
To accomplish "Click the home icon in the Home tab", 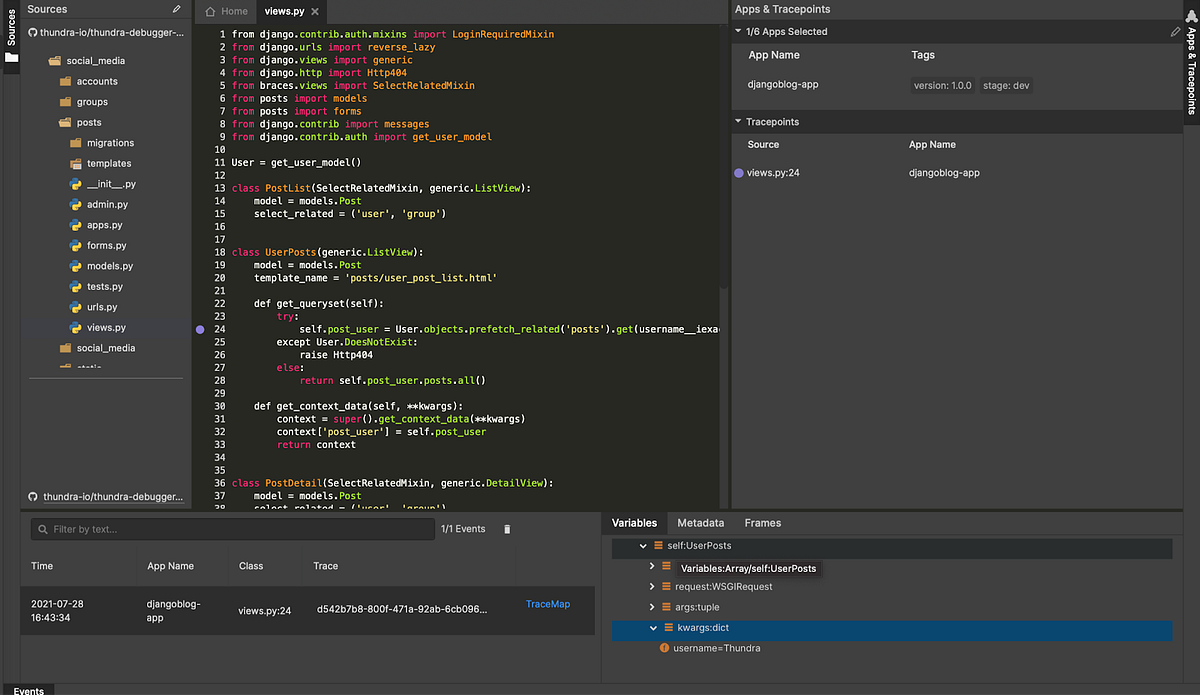I will coord(210,11).
